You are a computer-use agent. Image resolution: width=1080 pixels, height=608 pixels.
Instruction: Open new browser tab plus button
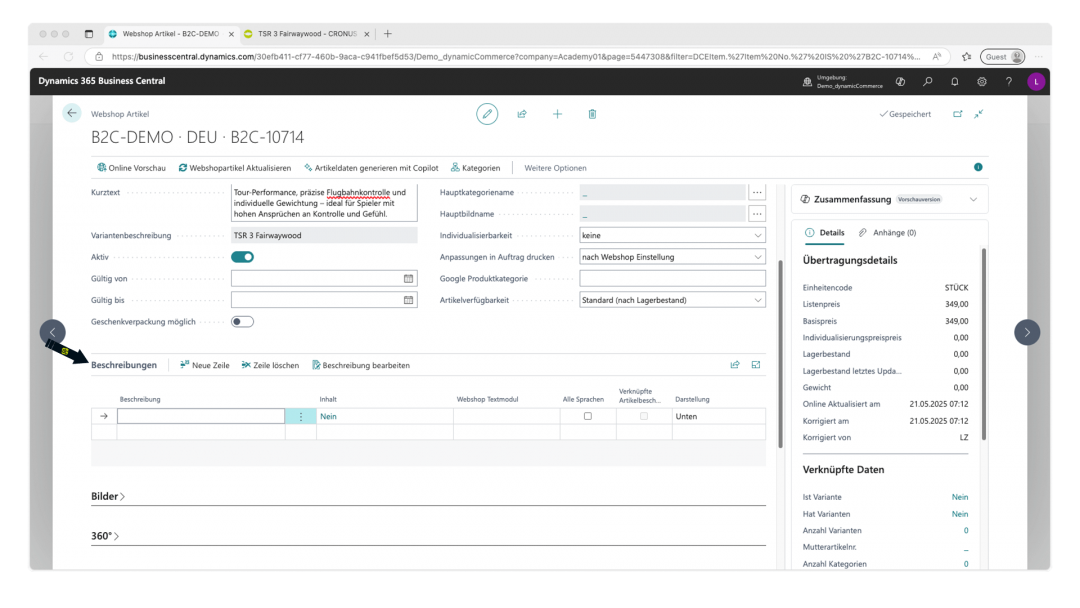coord(388,34)
